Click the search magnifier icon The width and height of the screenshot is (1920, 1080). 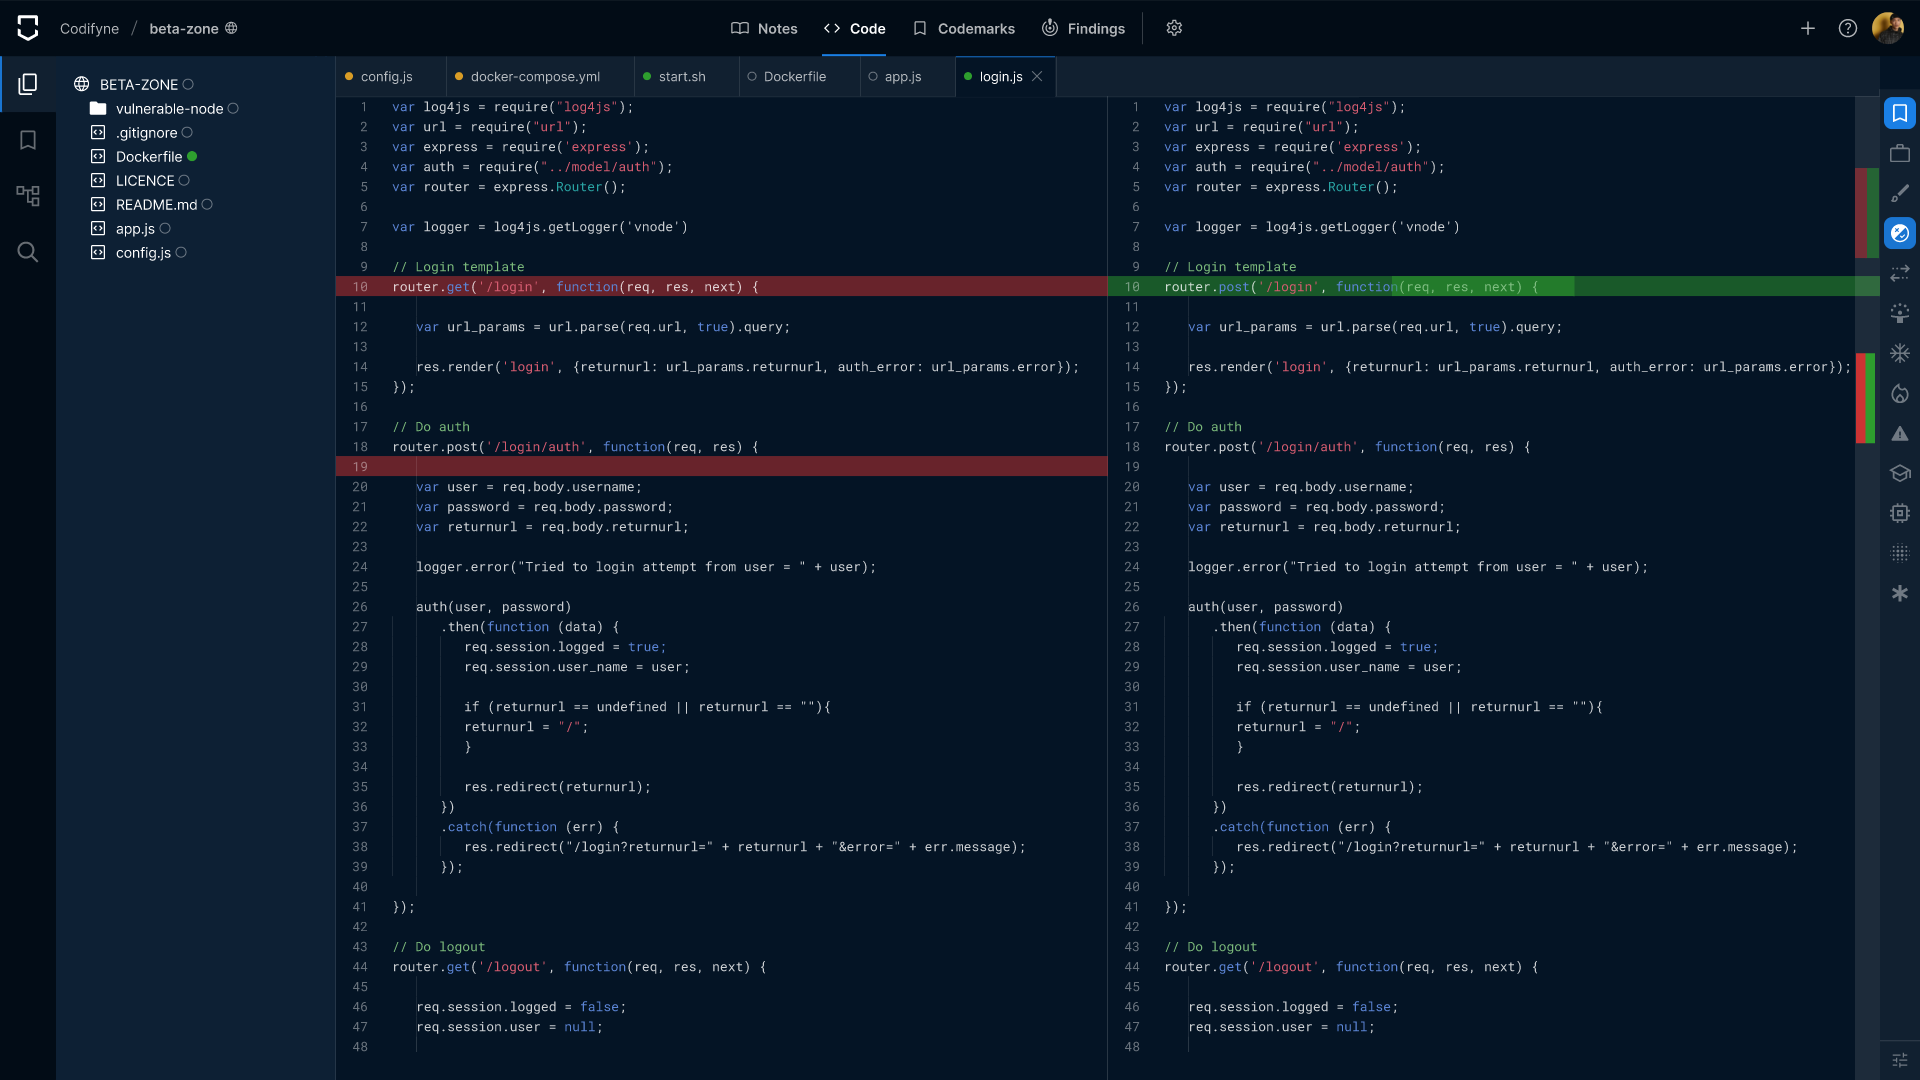click(x=28, y=252)
